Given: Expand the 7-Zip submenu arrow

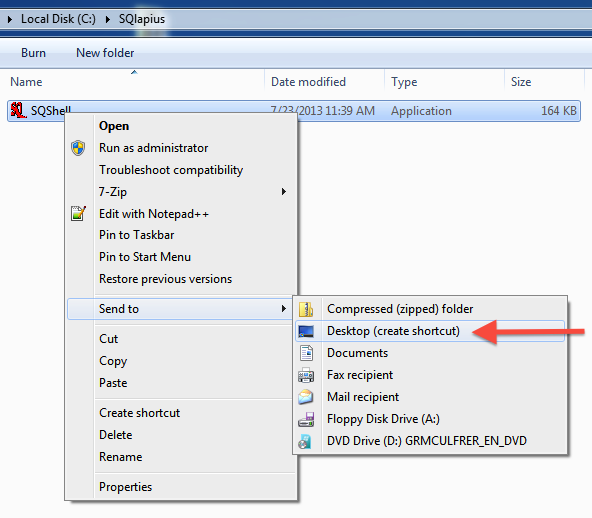Looking at the screenshot, I should pos(284,192).
